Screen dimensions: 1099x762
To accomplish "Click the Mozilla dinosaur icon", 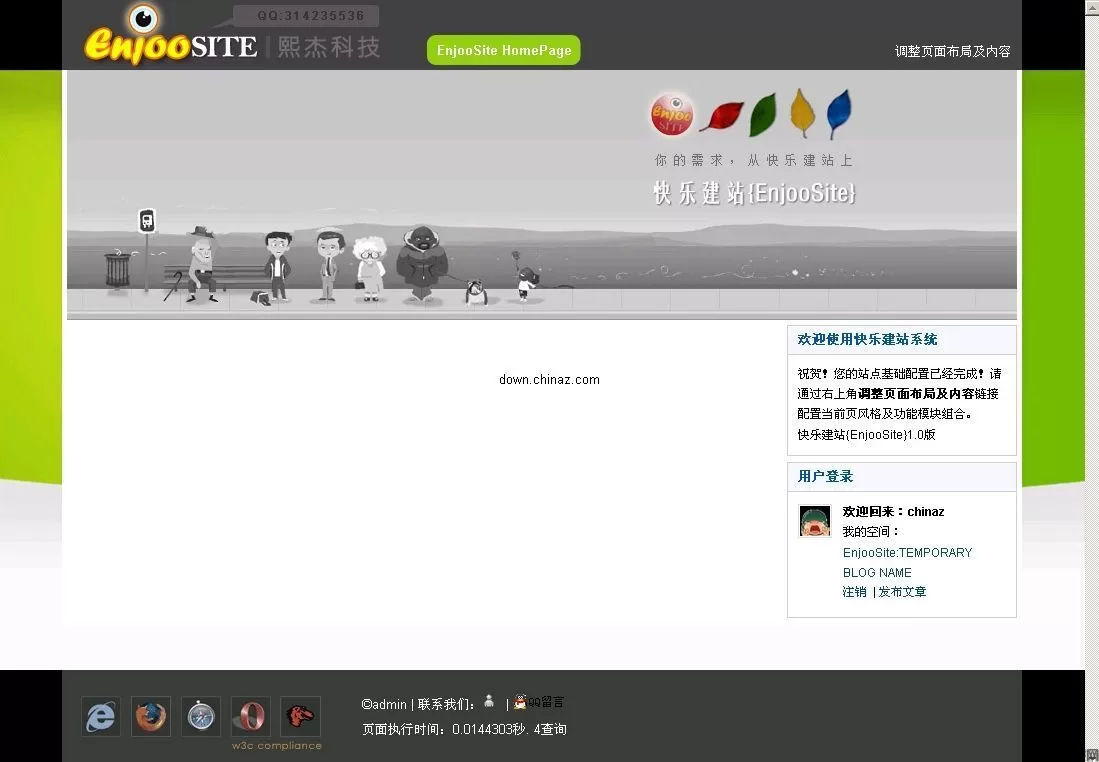I will (x=300, y=717).
